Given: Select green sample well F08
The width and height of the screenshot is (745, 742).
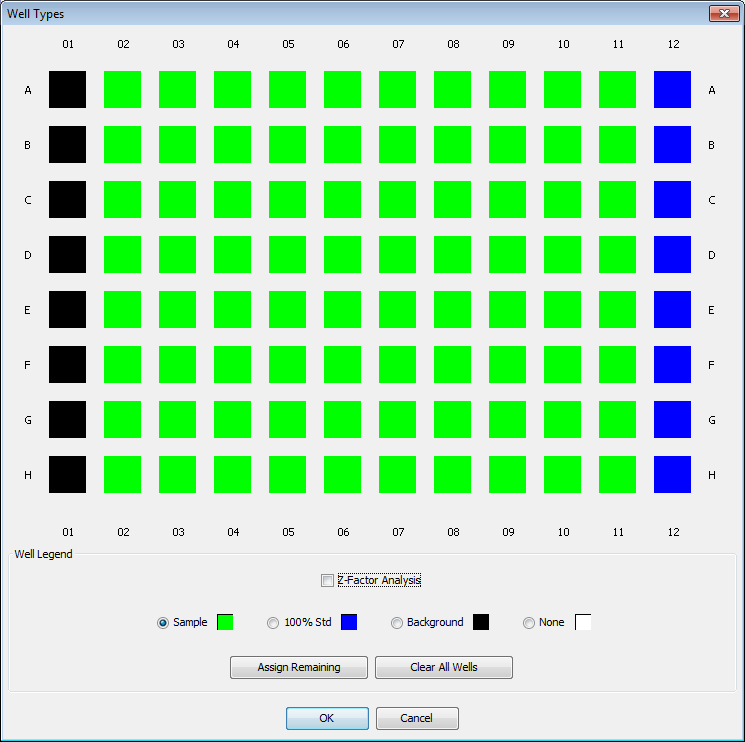Looking at the screenshot, I should pos(453,365).
